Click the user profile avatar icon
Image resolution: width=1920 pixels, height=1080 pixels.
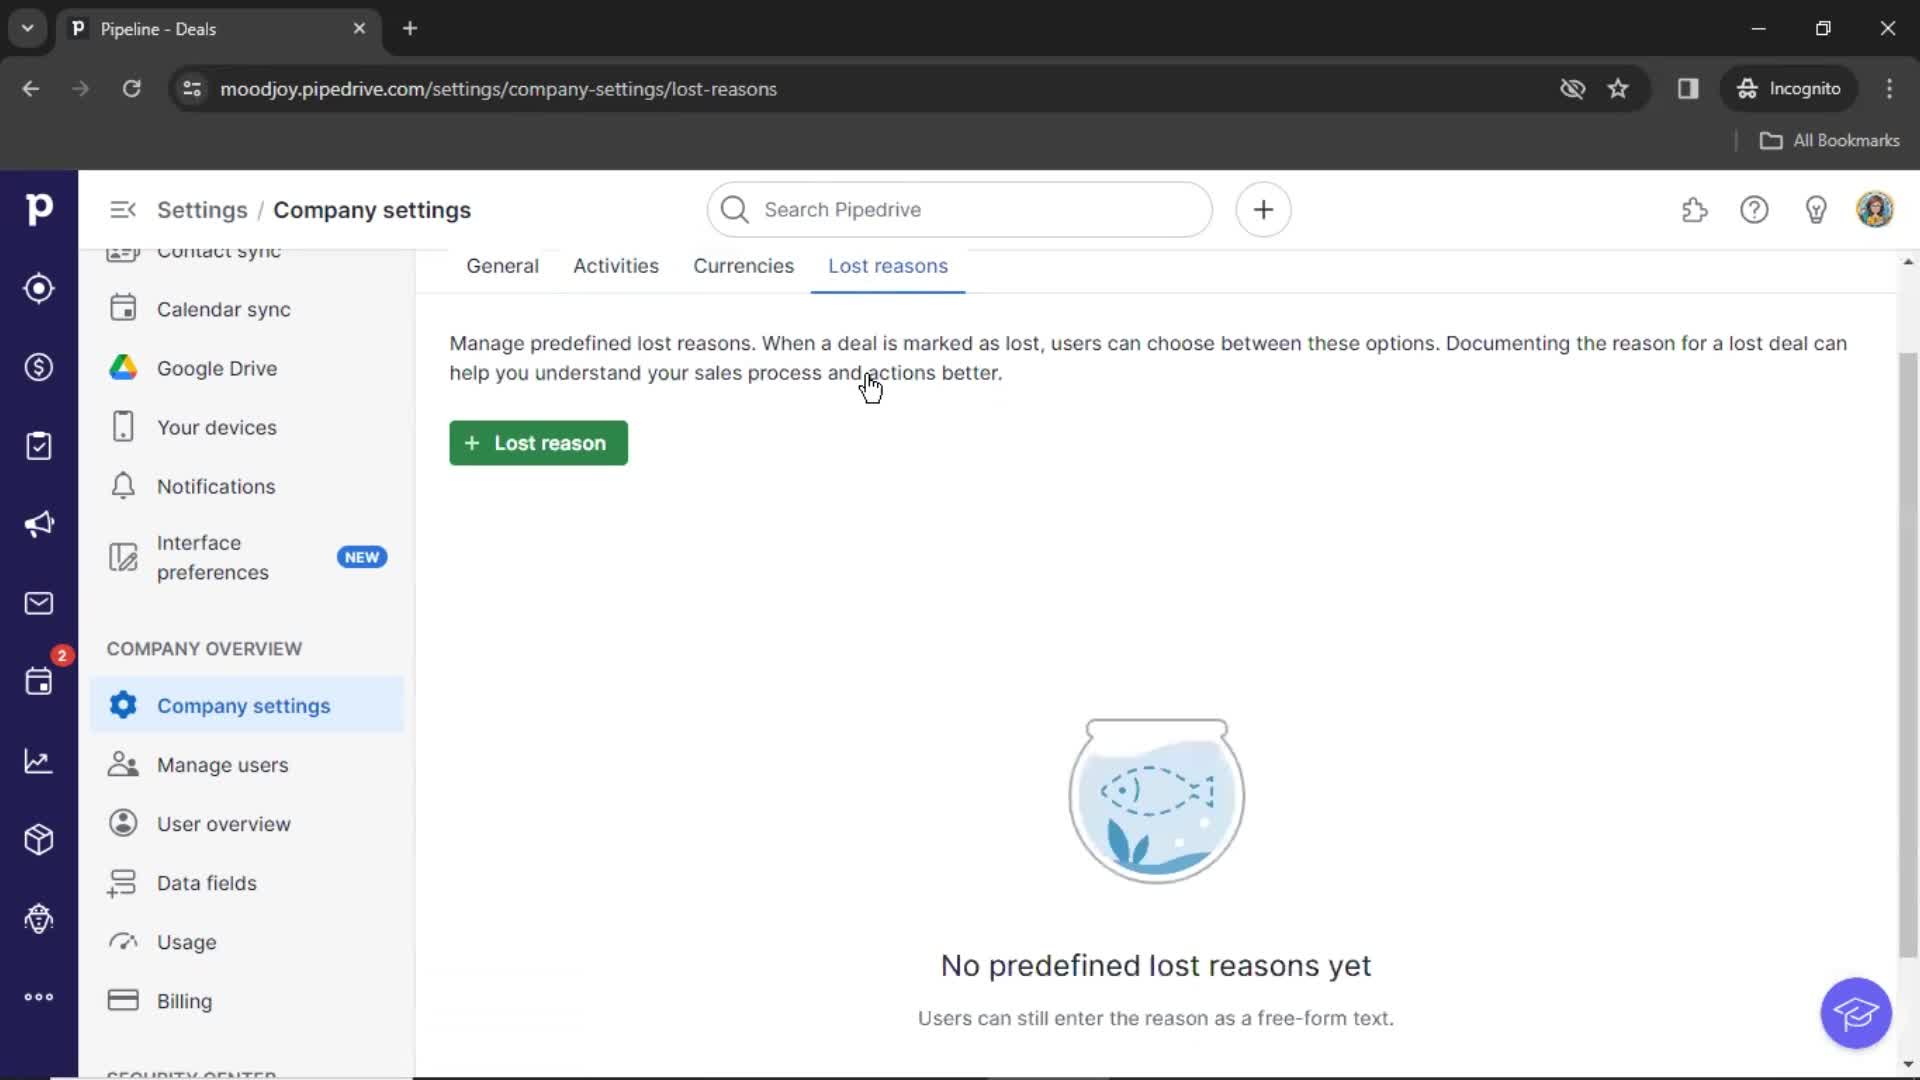tap(1875, 208)
